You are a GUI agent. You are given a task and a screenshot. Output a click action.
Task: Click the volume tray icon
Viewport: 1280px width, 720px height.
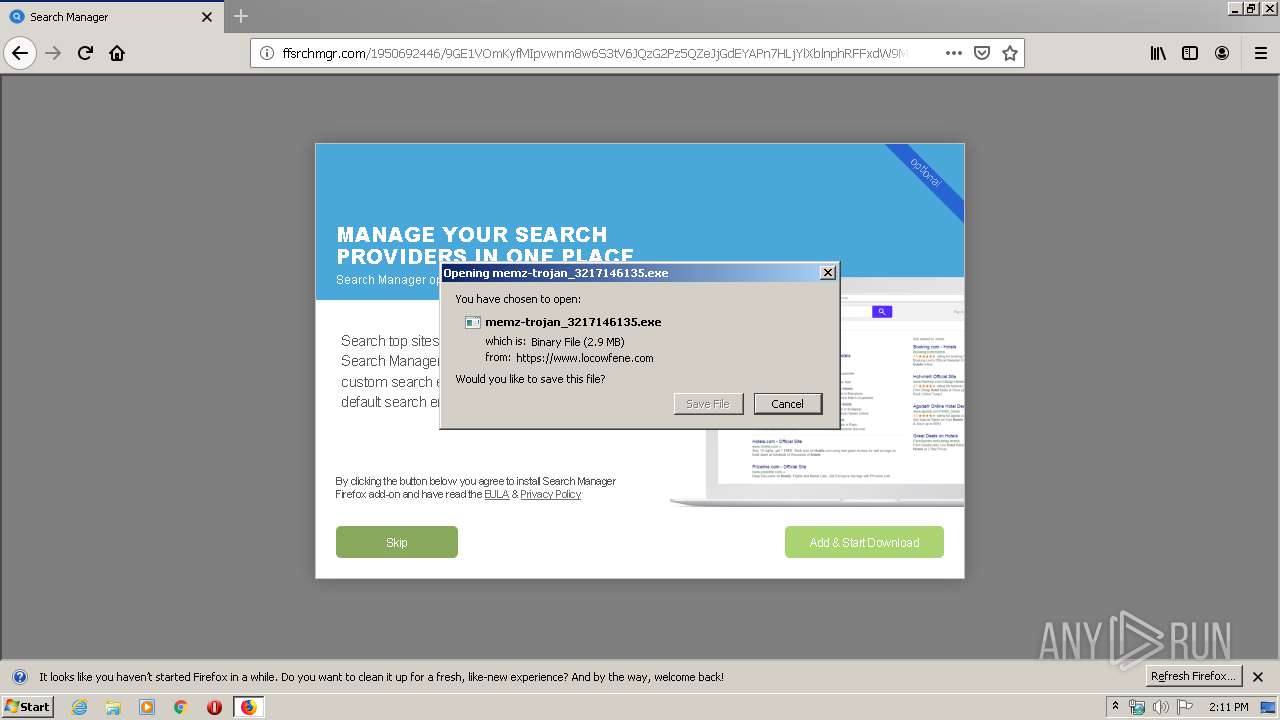tap(1160, 707)
